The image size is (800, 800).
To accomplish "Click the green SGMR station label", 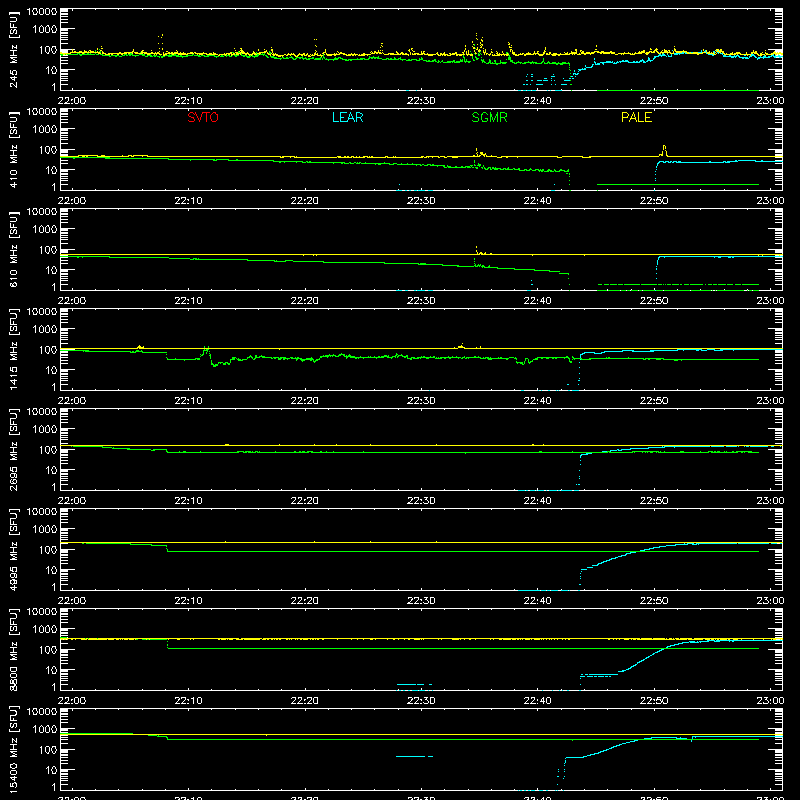I will pos(489,117).
